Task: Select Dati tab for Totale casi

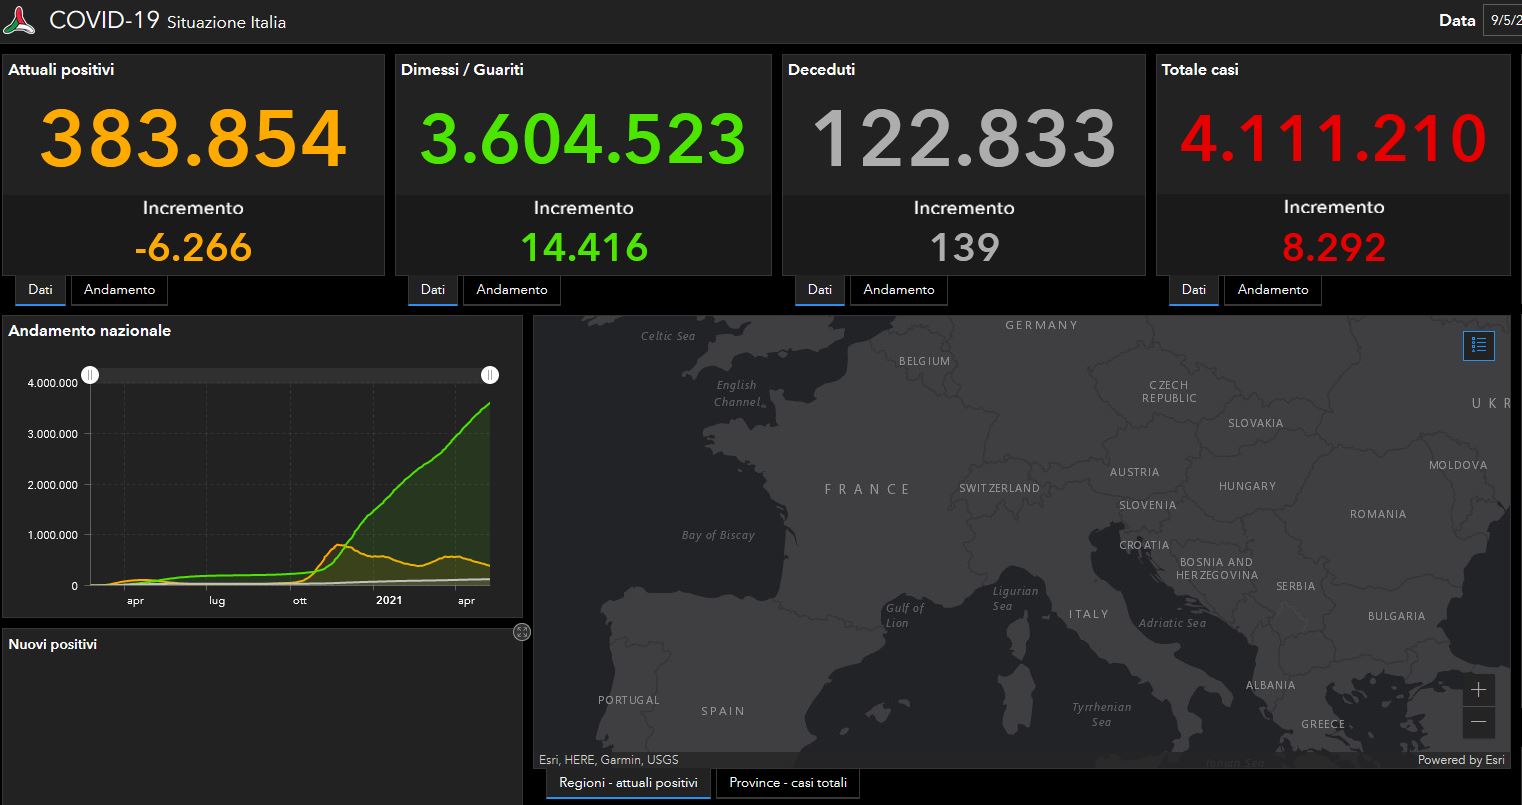Action: point(1193,290)
